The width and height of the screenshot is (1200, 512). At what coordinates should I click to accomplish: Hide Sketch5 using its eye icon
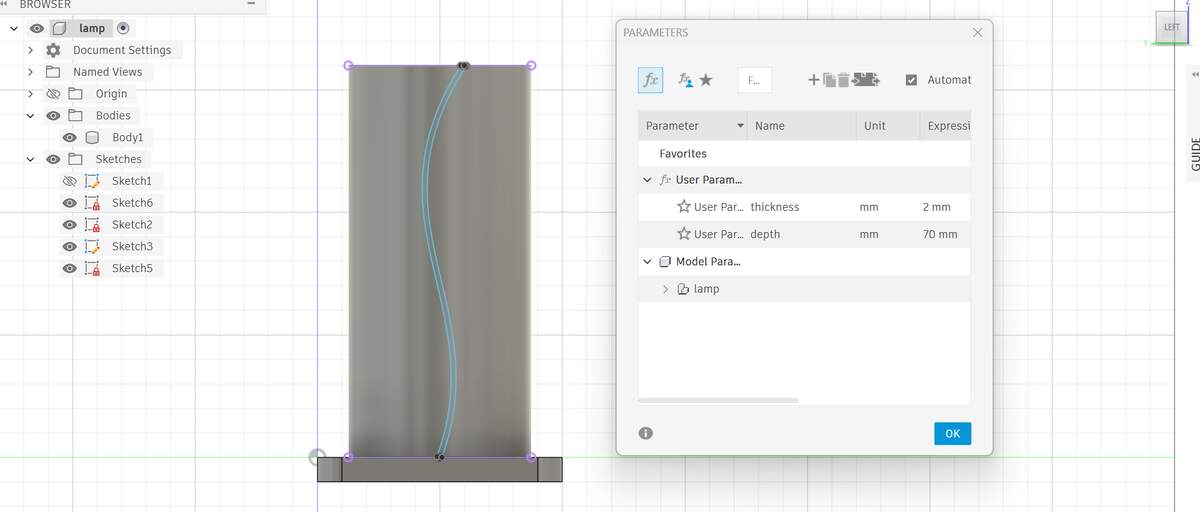pos(70,268)
